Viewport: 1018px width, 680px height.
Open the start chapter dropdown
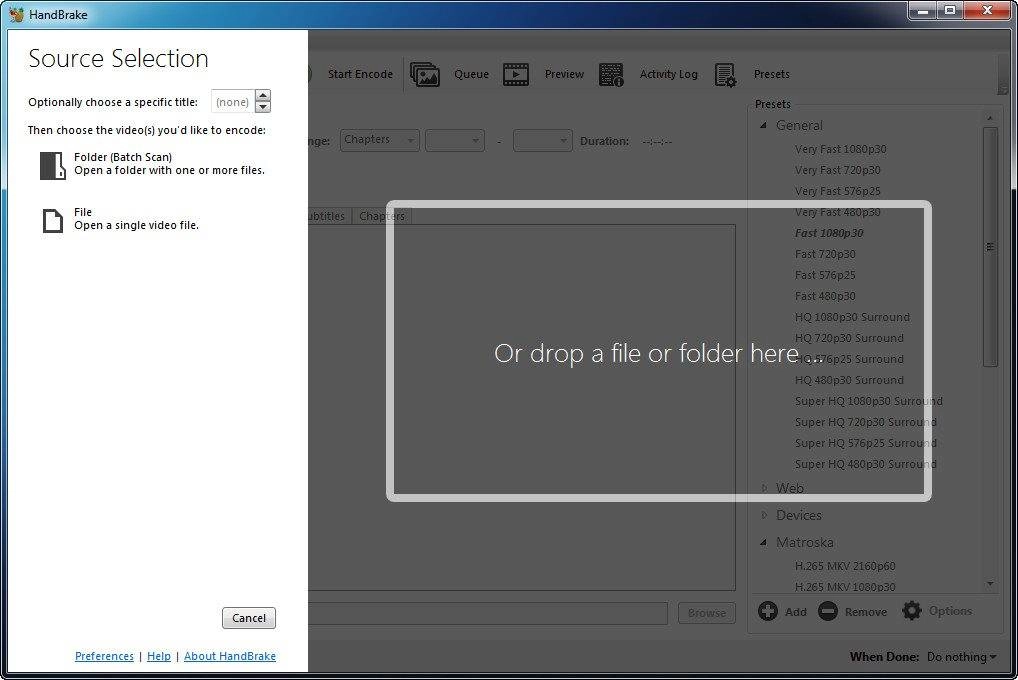tap(454, 140)
